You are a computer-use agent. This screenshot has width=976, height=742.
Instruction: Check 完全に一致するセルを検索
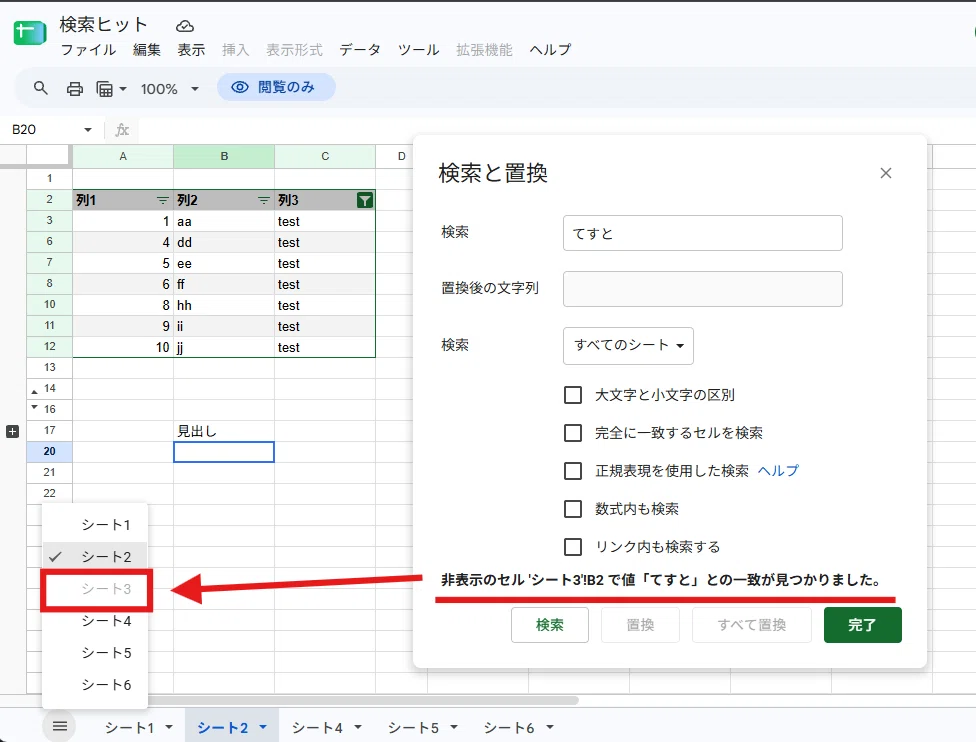tap(573, 433)
